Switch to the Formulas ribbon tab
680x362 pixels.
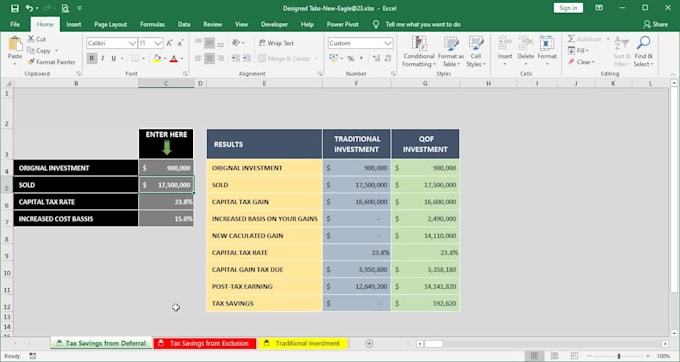pos(152,24)
